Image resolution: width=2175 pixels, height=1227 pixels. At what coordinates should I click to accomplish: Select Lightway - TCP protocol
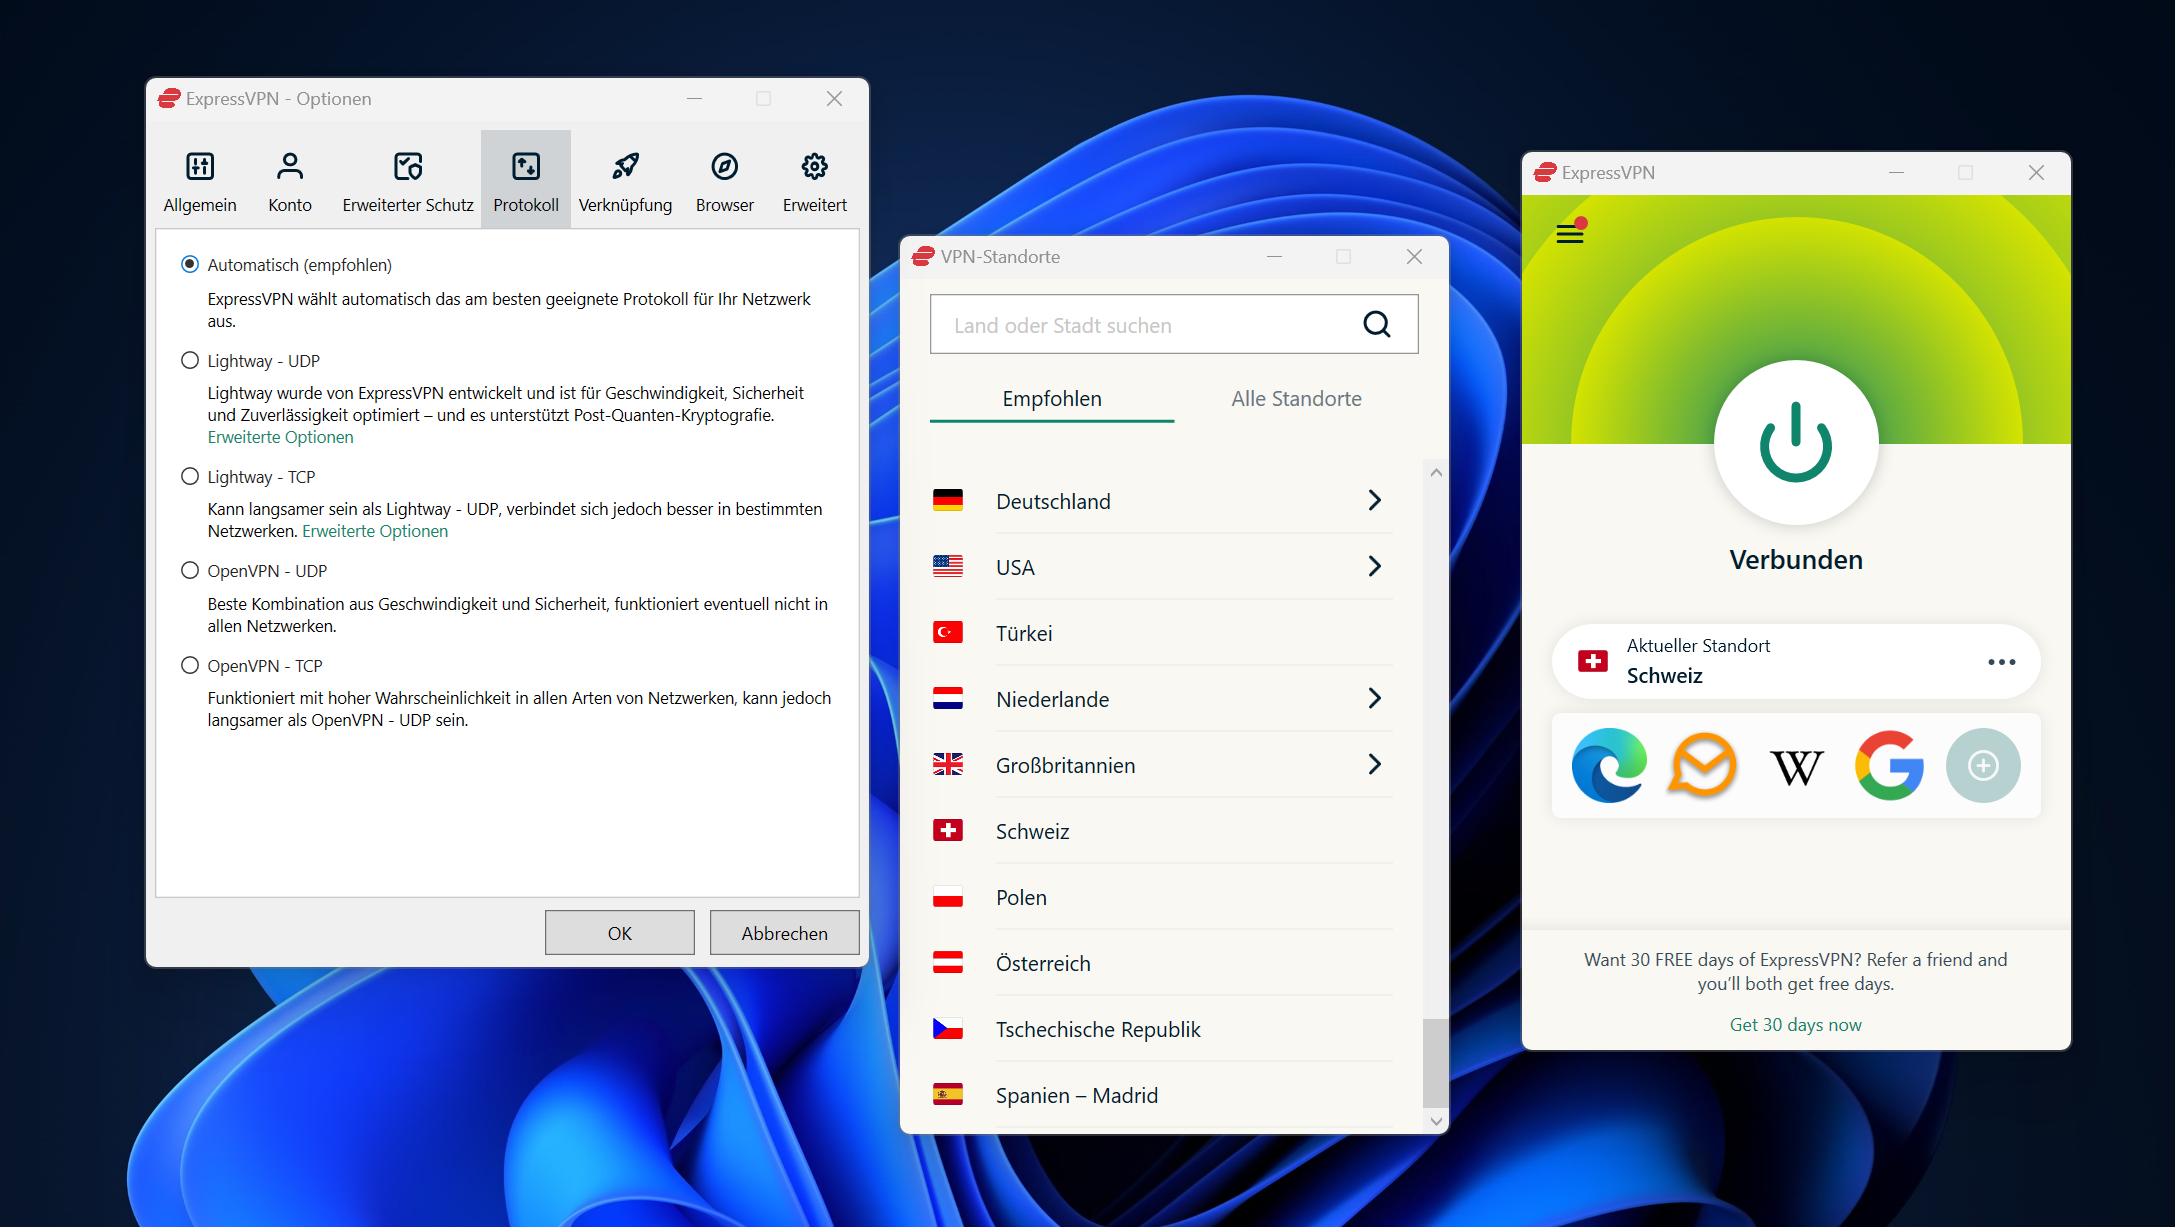190,476
